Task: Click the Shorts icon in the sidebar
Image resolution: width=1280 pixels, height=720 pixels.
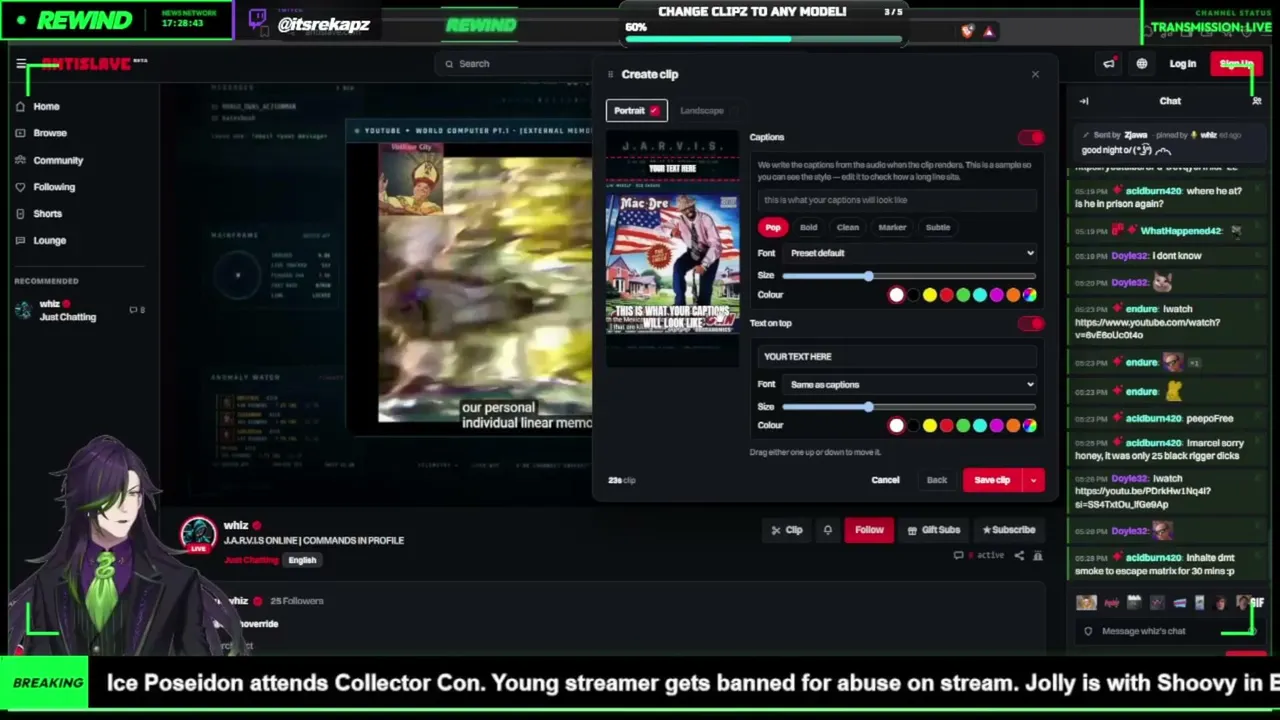Action: tap(20, 213)
